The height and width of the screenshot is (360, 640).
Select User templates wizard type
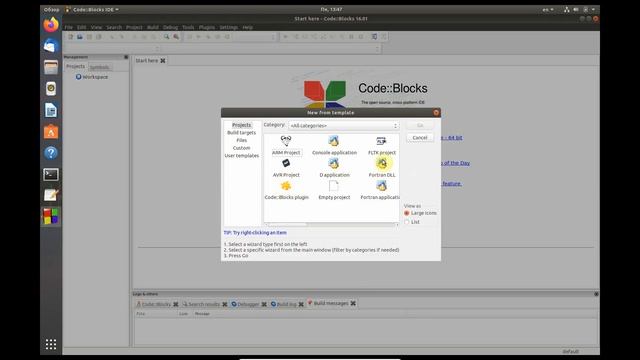[x=241, y=156]
